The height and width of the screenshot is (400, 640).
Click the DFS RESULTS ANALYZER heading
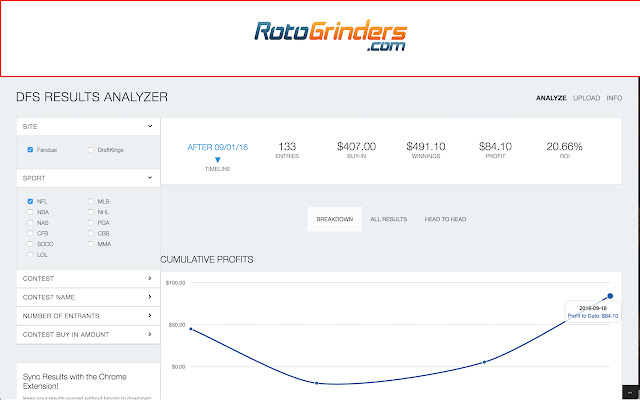coord(92,97)
